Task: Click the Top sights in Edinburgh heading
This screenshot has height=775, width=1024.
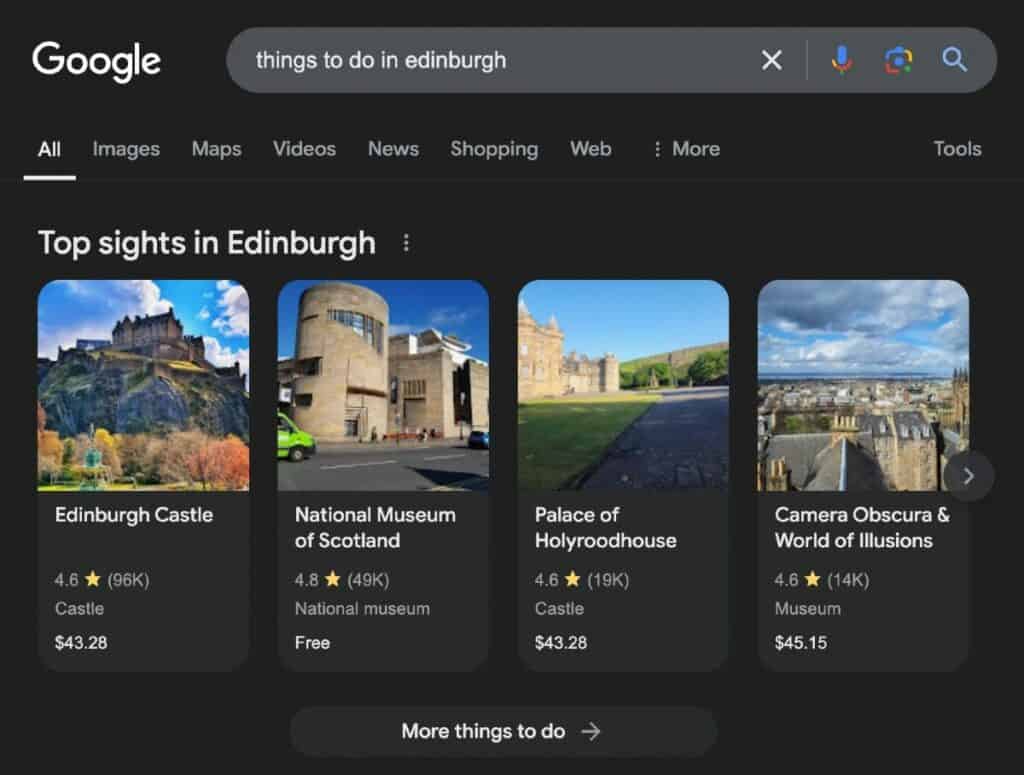Action: pos(207,244)
